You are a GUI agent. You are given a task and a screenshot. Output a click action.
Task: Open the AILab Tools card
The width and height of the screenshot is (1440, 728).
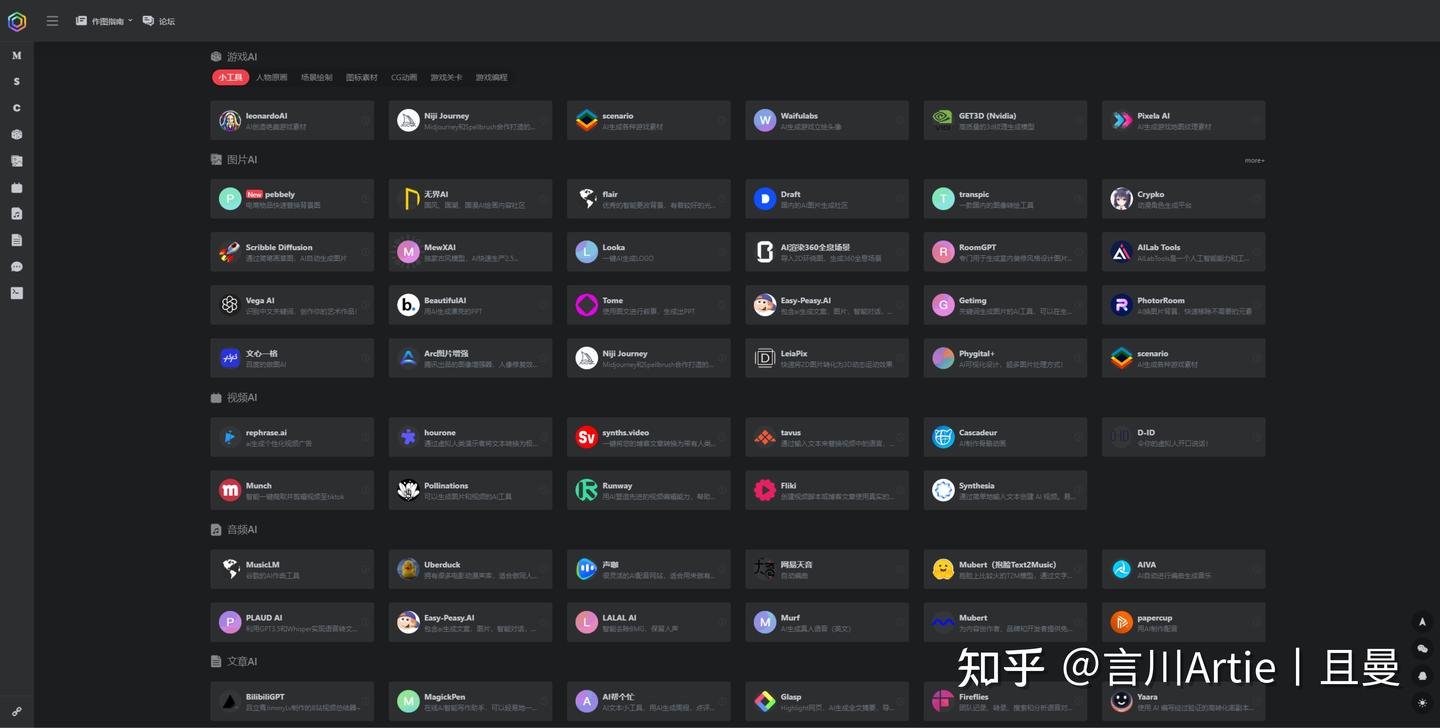pos(1183,252)
